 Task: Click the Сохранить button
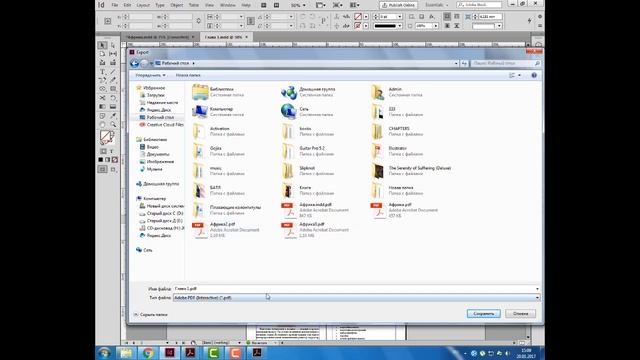(484, 313)
